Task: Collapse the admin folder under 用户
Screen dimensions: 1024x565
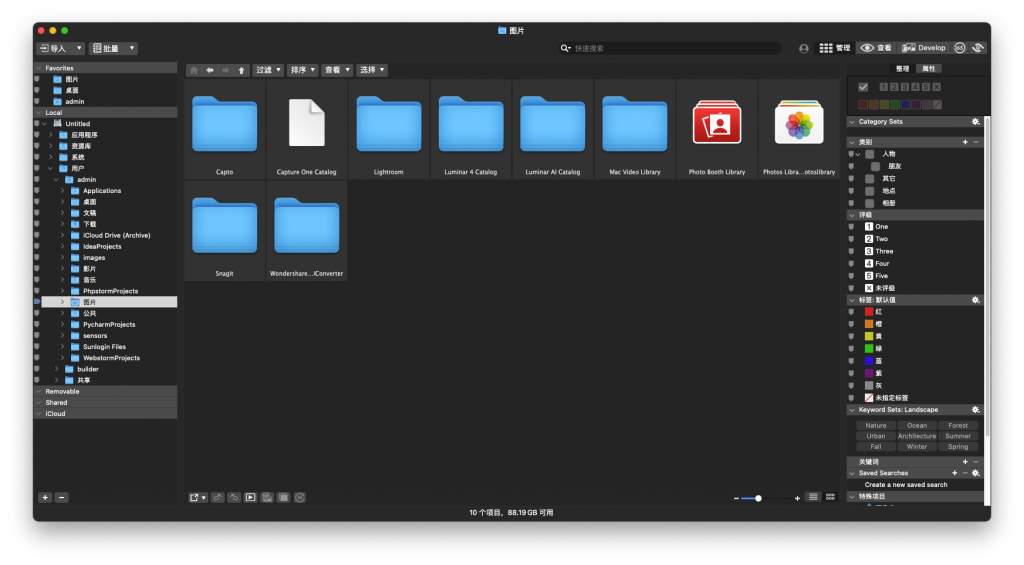Action: click(x=56, y=180)
